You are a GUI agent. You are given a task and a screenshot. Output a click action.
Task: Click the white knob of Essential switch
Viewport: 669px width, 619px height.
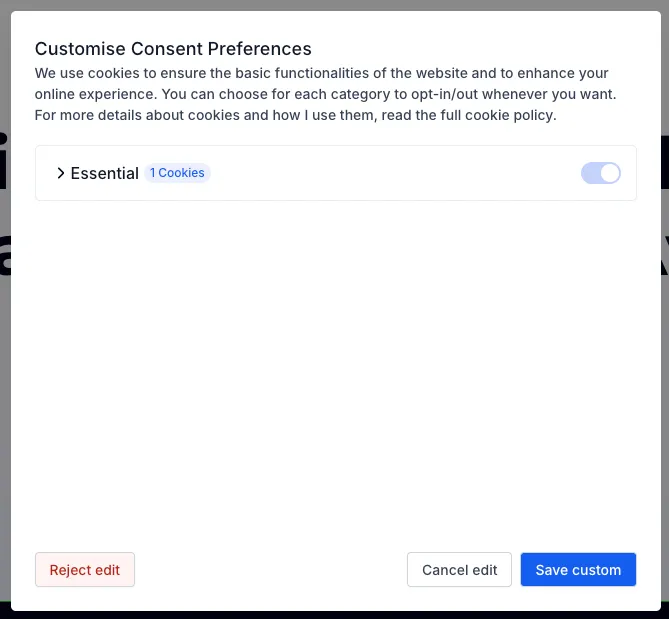click(610, 173)
